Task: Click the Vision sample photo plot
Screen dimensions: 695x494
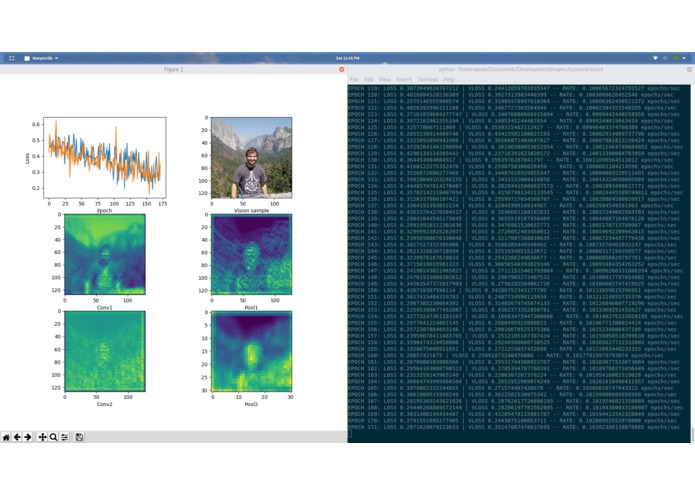Action: point(251,157)
